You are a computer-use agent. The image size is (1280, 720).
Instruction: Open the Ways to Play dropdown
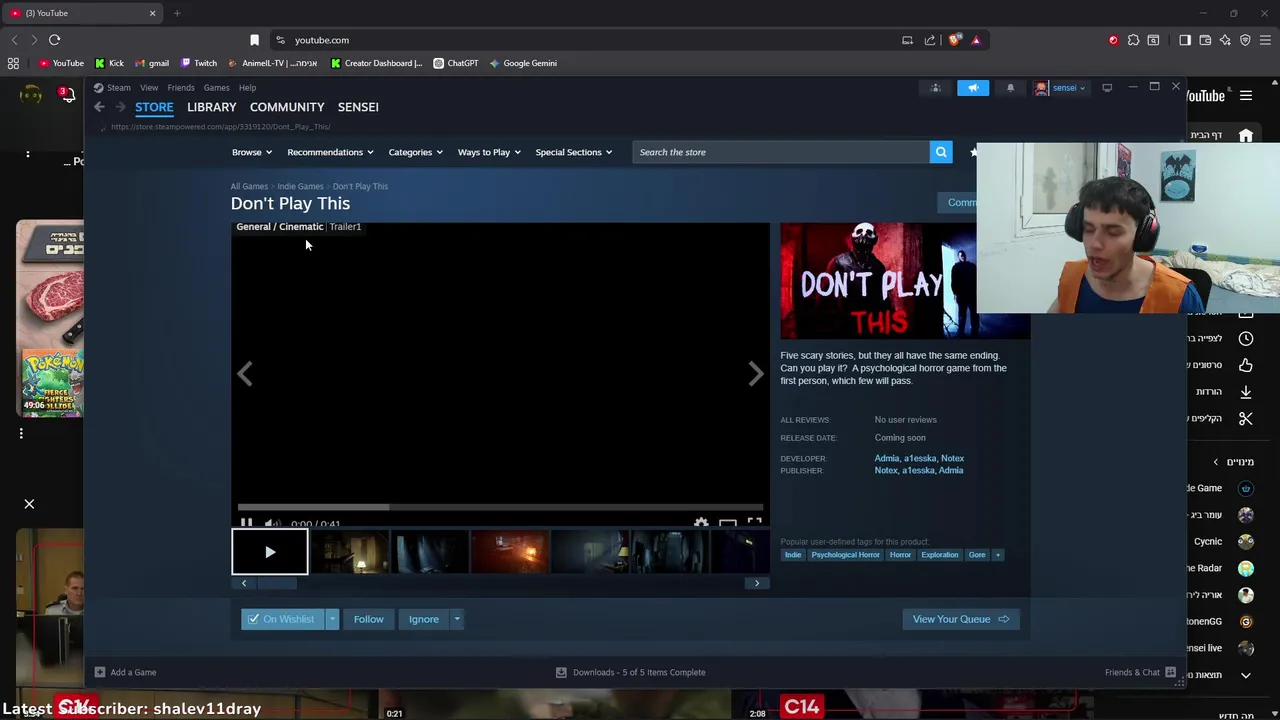click(489, 152)
